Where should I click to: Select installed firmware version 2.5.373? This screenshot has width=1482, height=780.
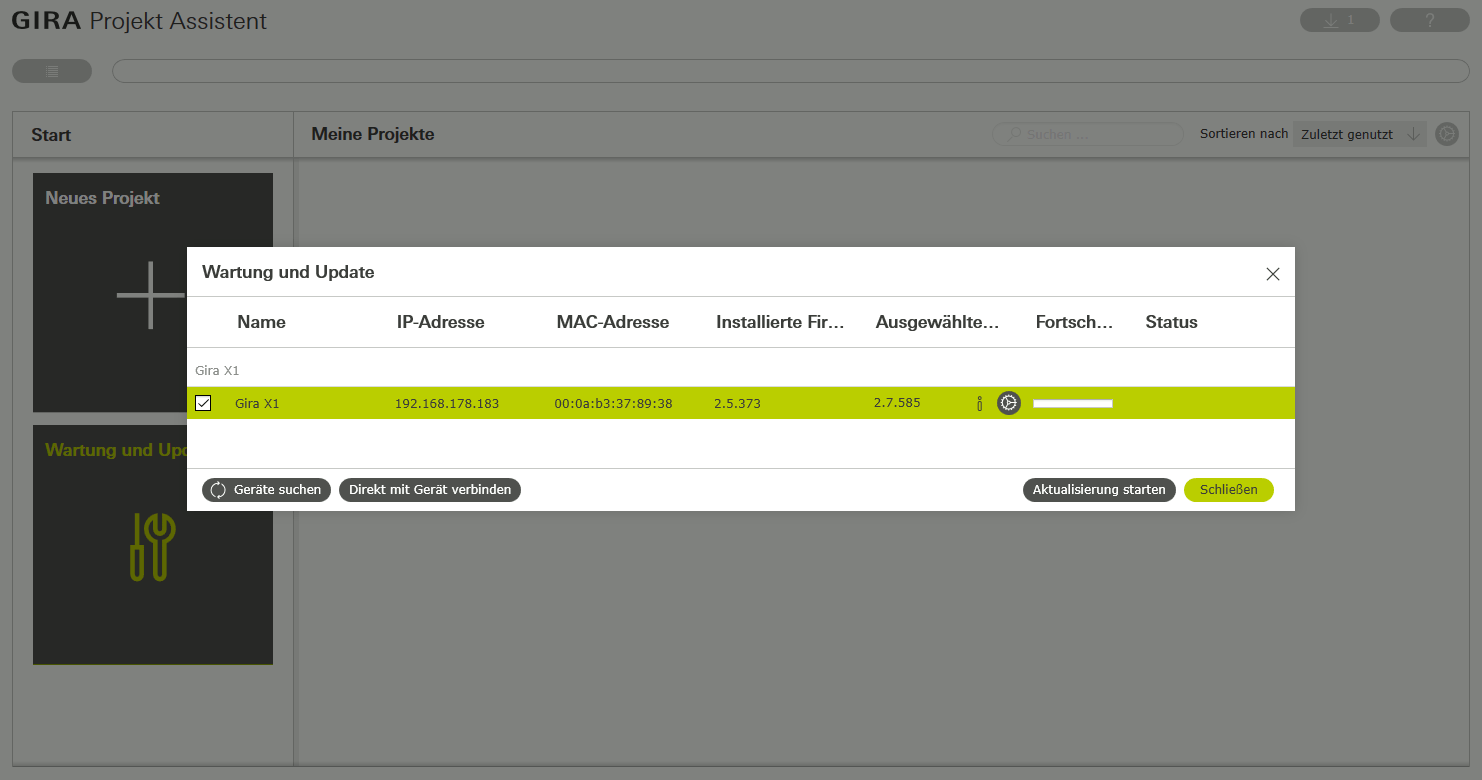point(737,404)
